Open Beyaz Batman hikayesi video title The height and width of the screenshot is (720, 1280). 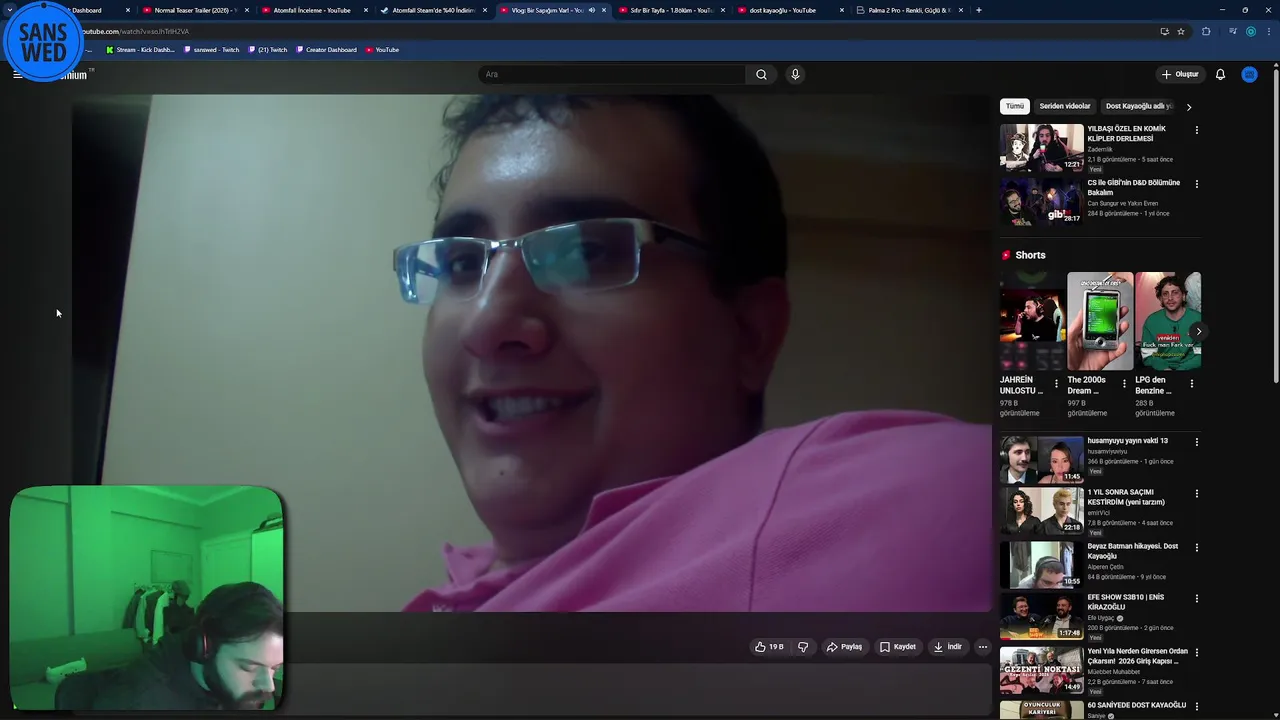tap(1133, 551)
